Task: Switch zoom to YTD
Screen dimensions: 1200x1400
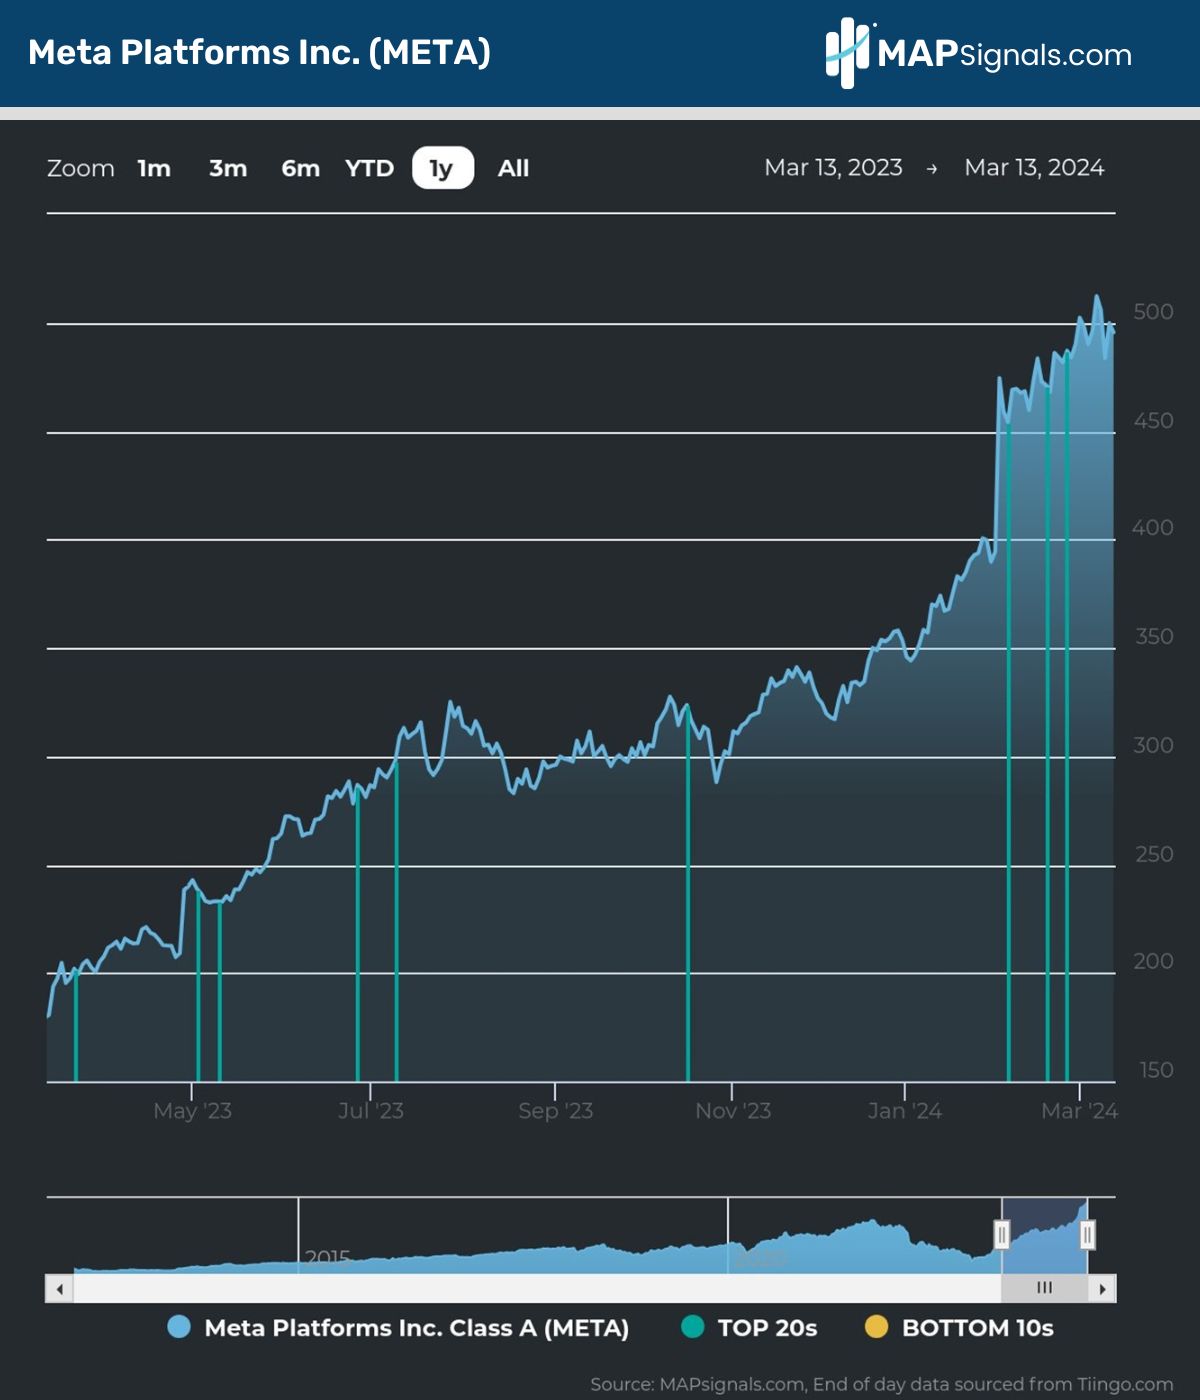Action: 369,168
